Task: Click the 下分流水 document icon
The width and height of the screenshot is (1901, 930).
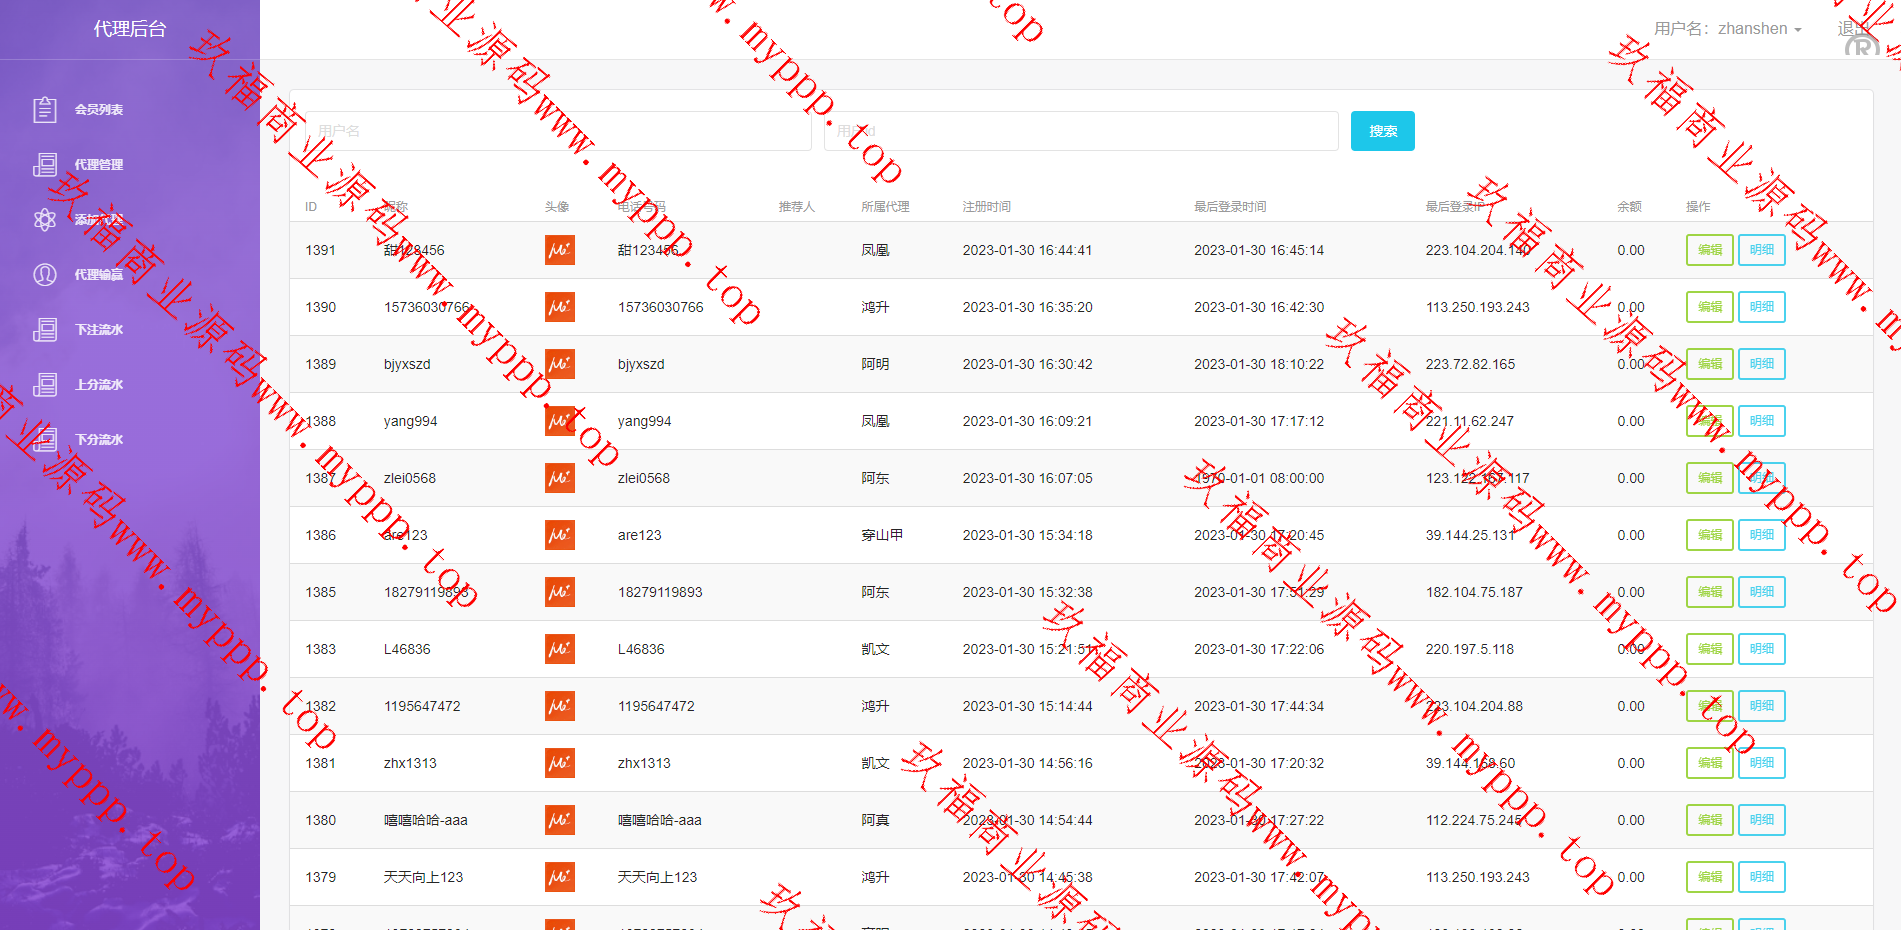Action: pos(45,439)
